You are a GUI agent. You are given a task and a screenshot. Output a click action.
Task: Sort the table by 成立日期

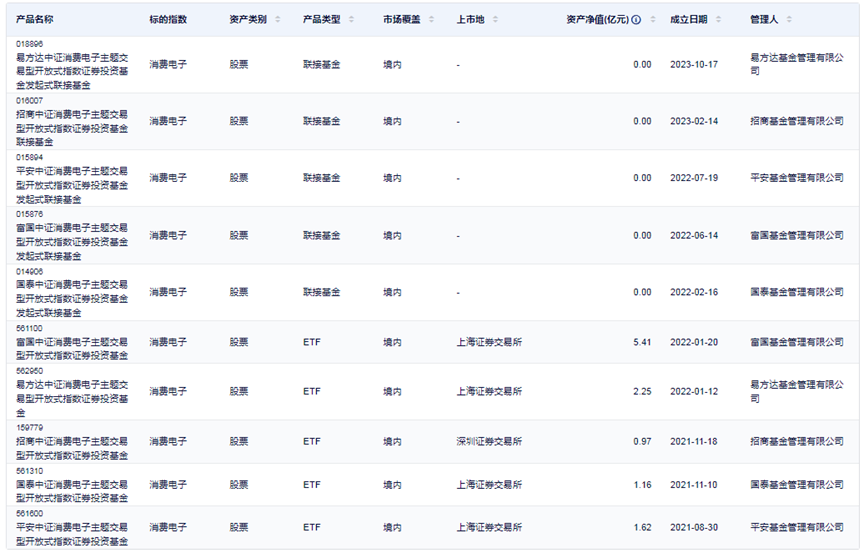719,20
